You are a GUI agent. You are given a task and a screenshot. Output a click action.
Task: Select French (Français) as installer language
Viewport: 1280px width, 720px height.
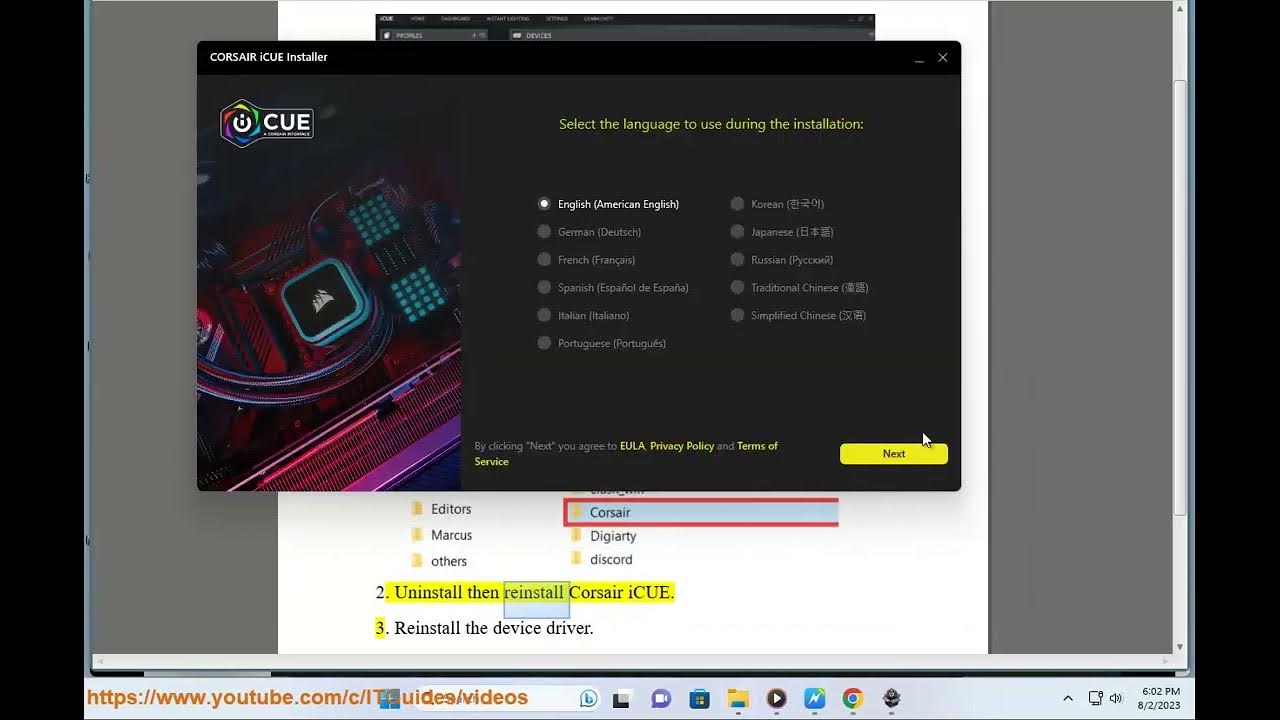click(x=587, y=260)
